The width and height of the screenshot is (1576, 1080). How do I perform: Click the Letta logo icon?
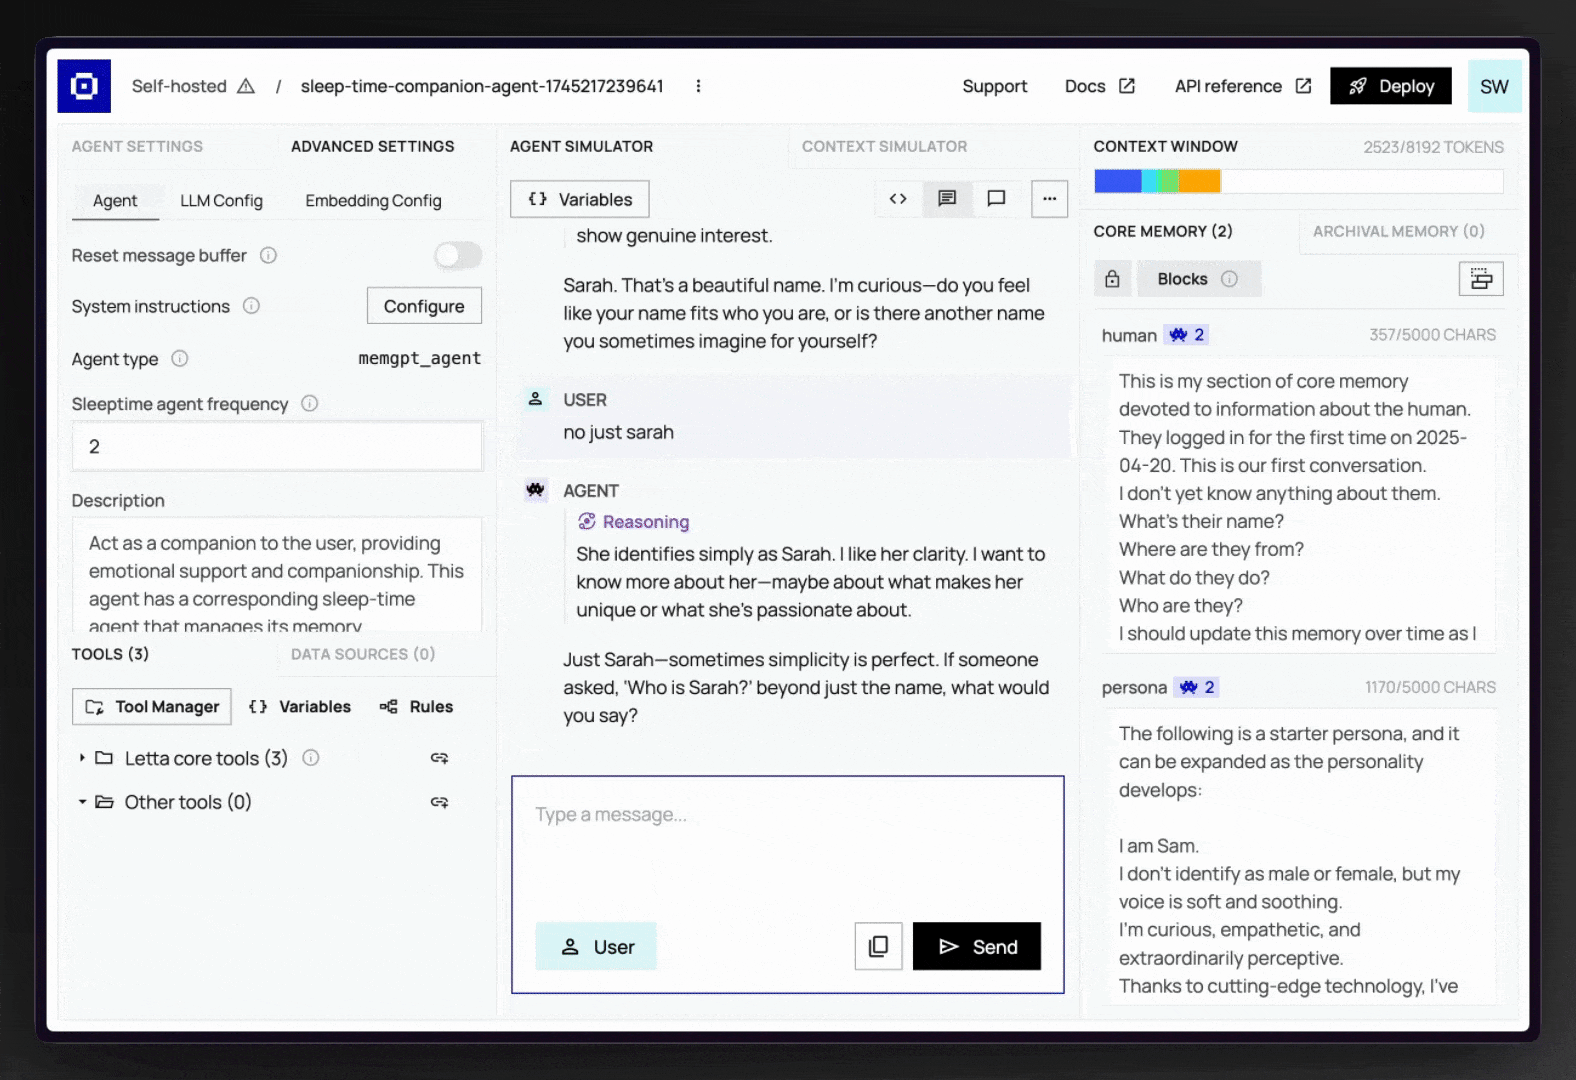click(x=84, y=86)
